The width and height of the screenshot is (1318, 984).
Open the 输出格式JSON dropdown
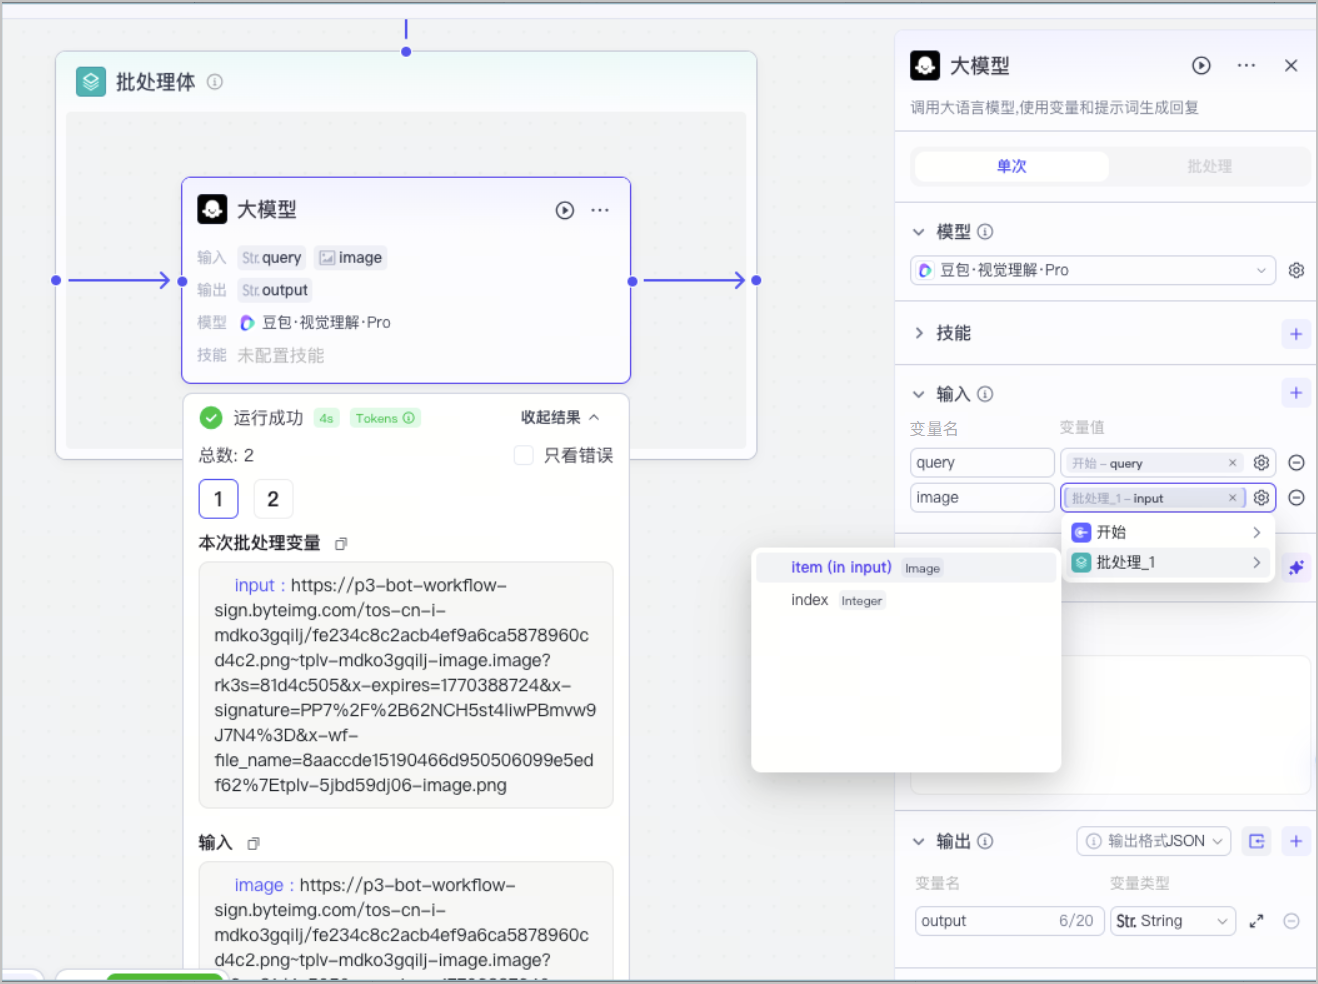pyautogui.click(x=1154, y=841)
